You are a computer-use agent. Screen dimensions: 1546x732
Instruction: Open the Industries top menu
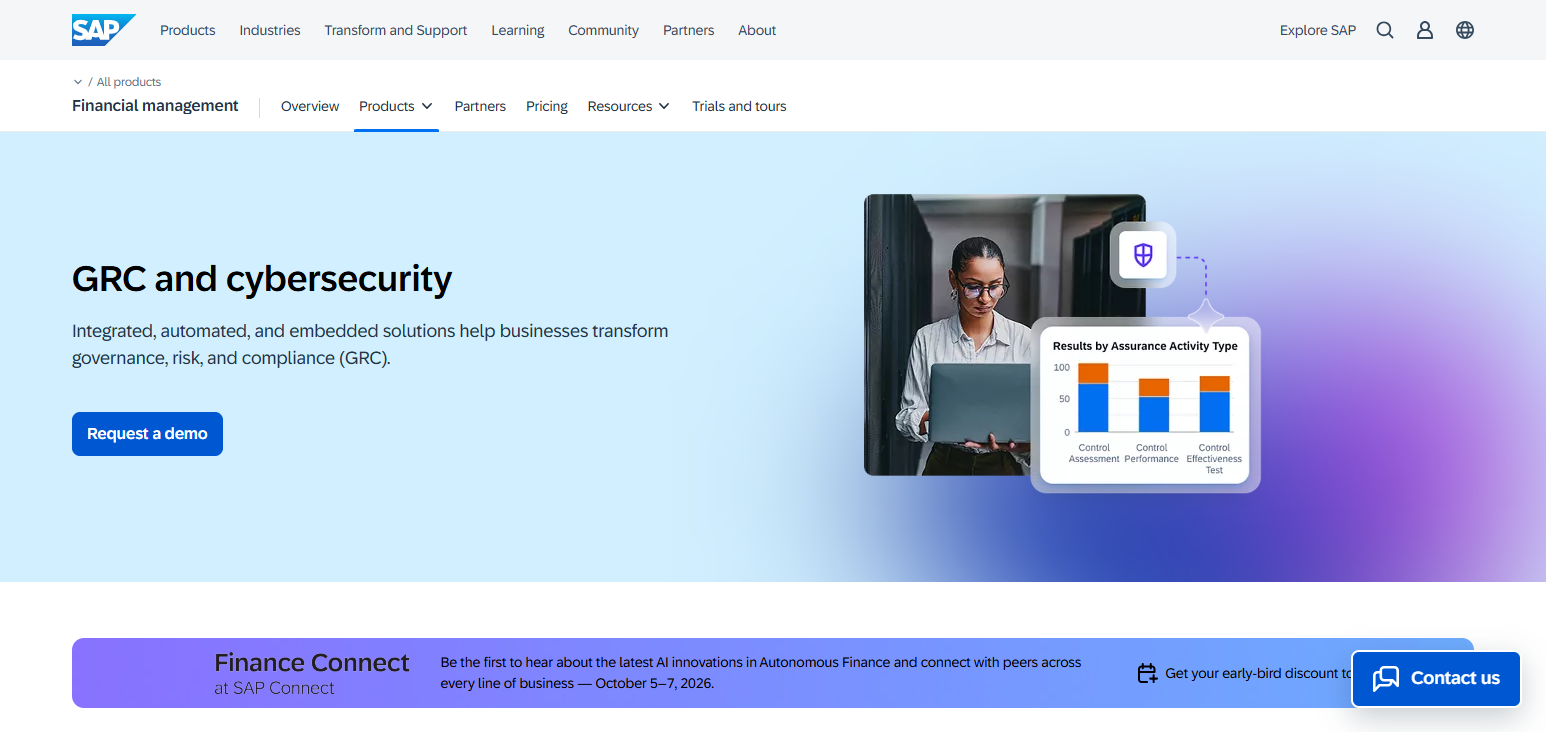(270, 30)
